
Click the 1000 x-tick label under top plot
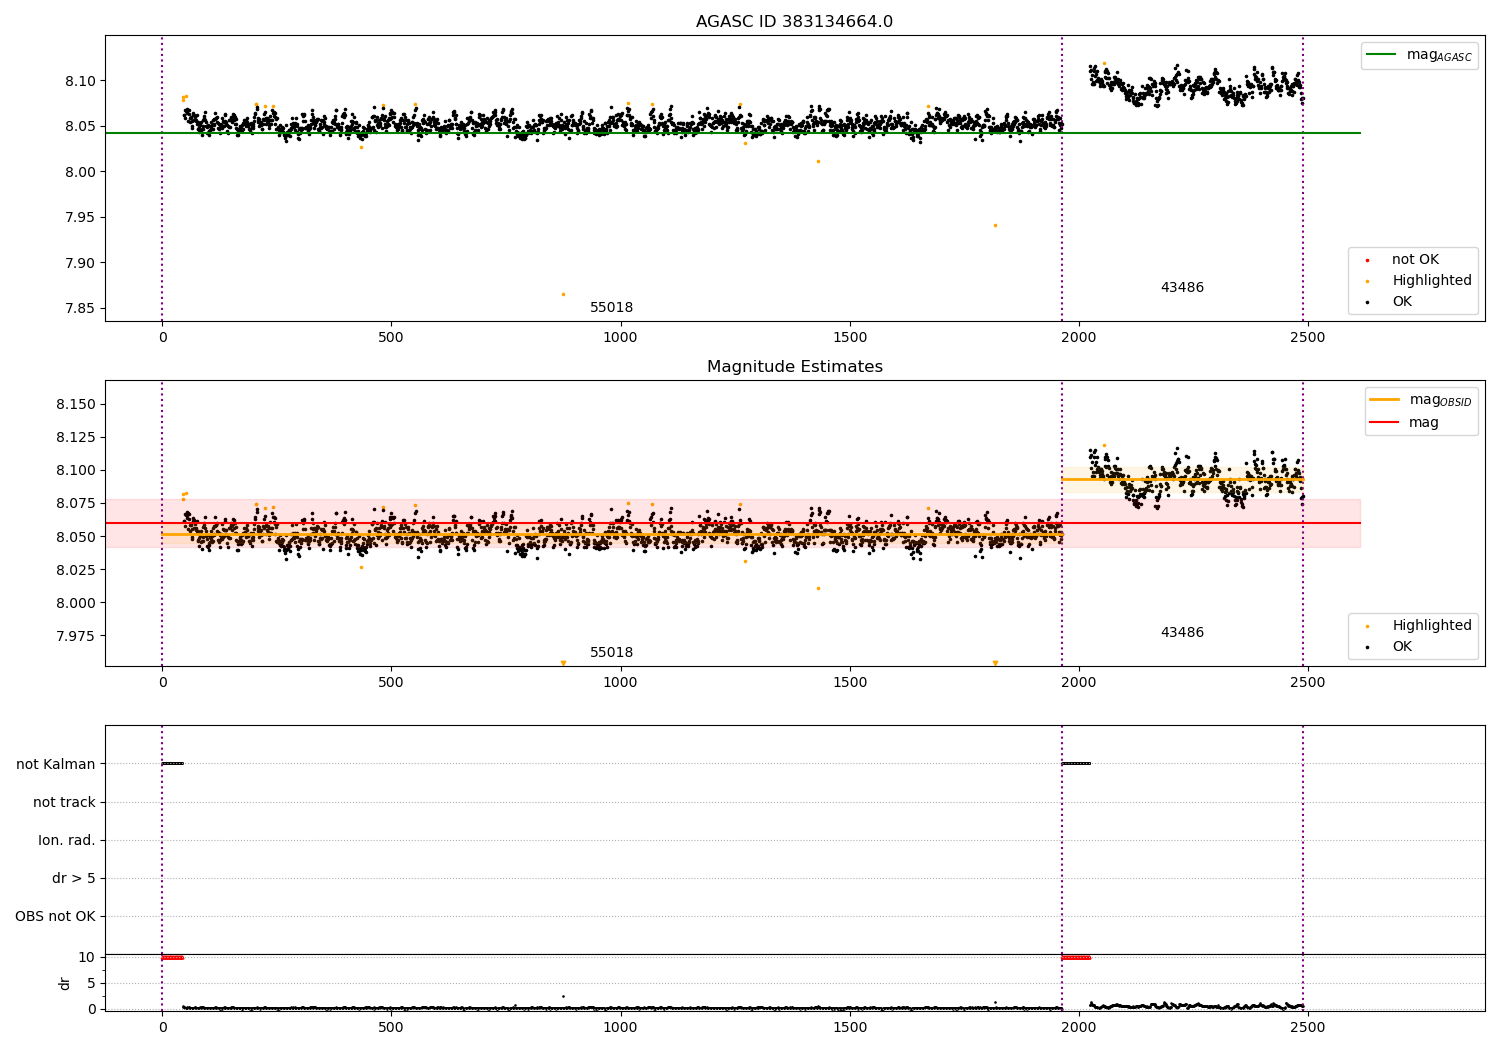click(x=620, y=338)
